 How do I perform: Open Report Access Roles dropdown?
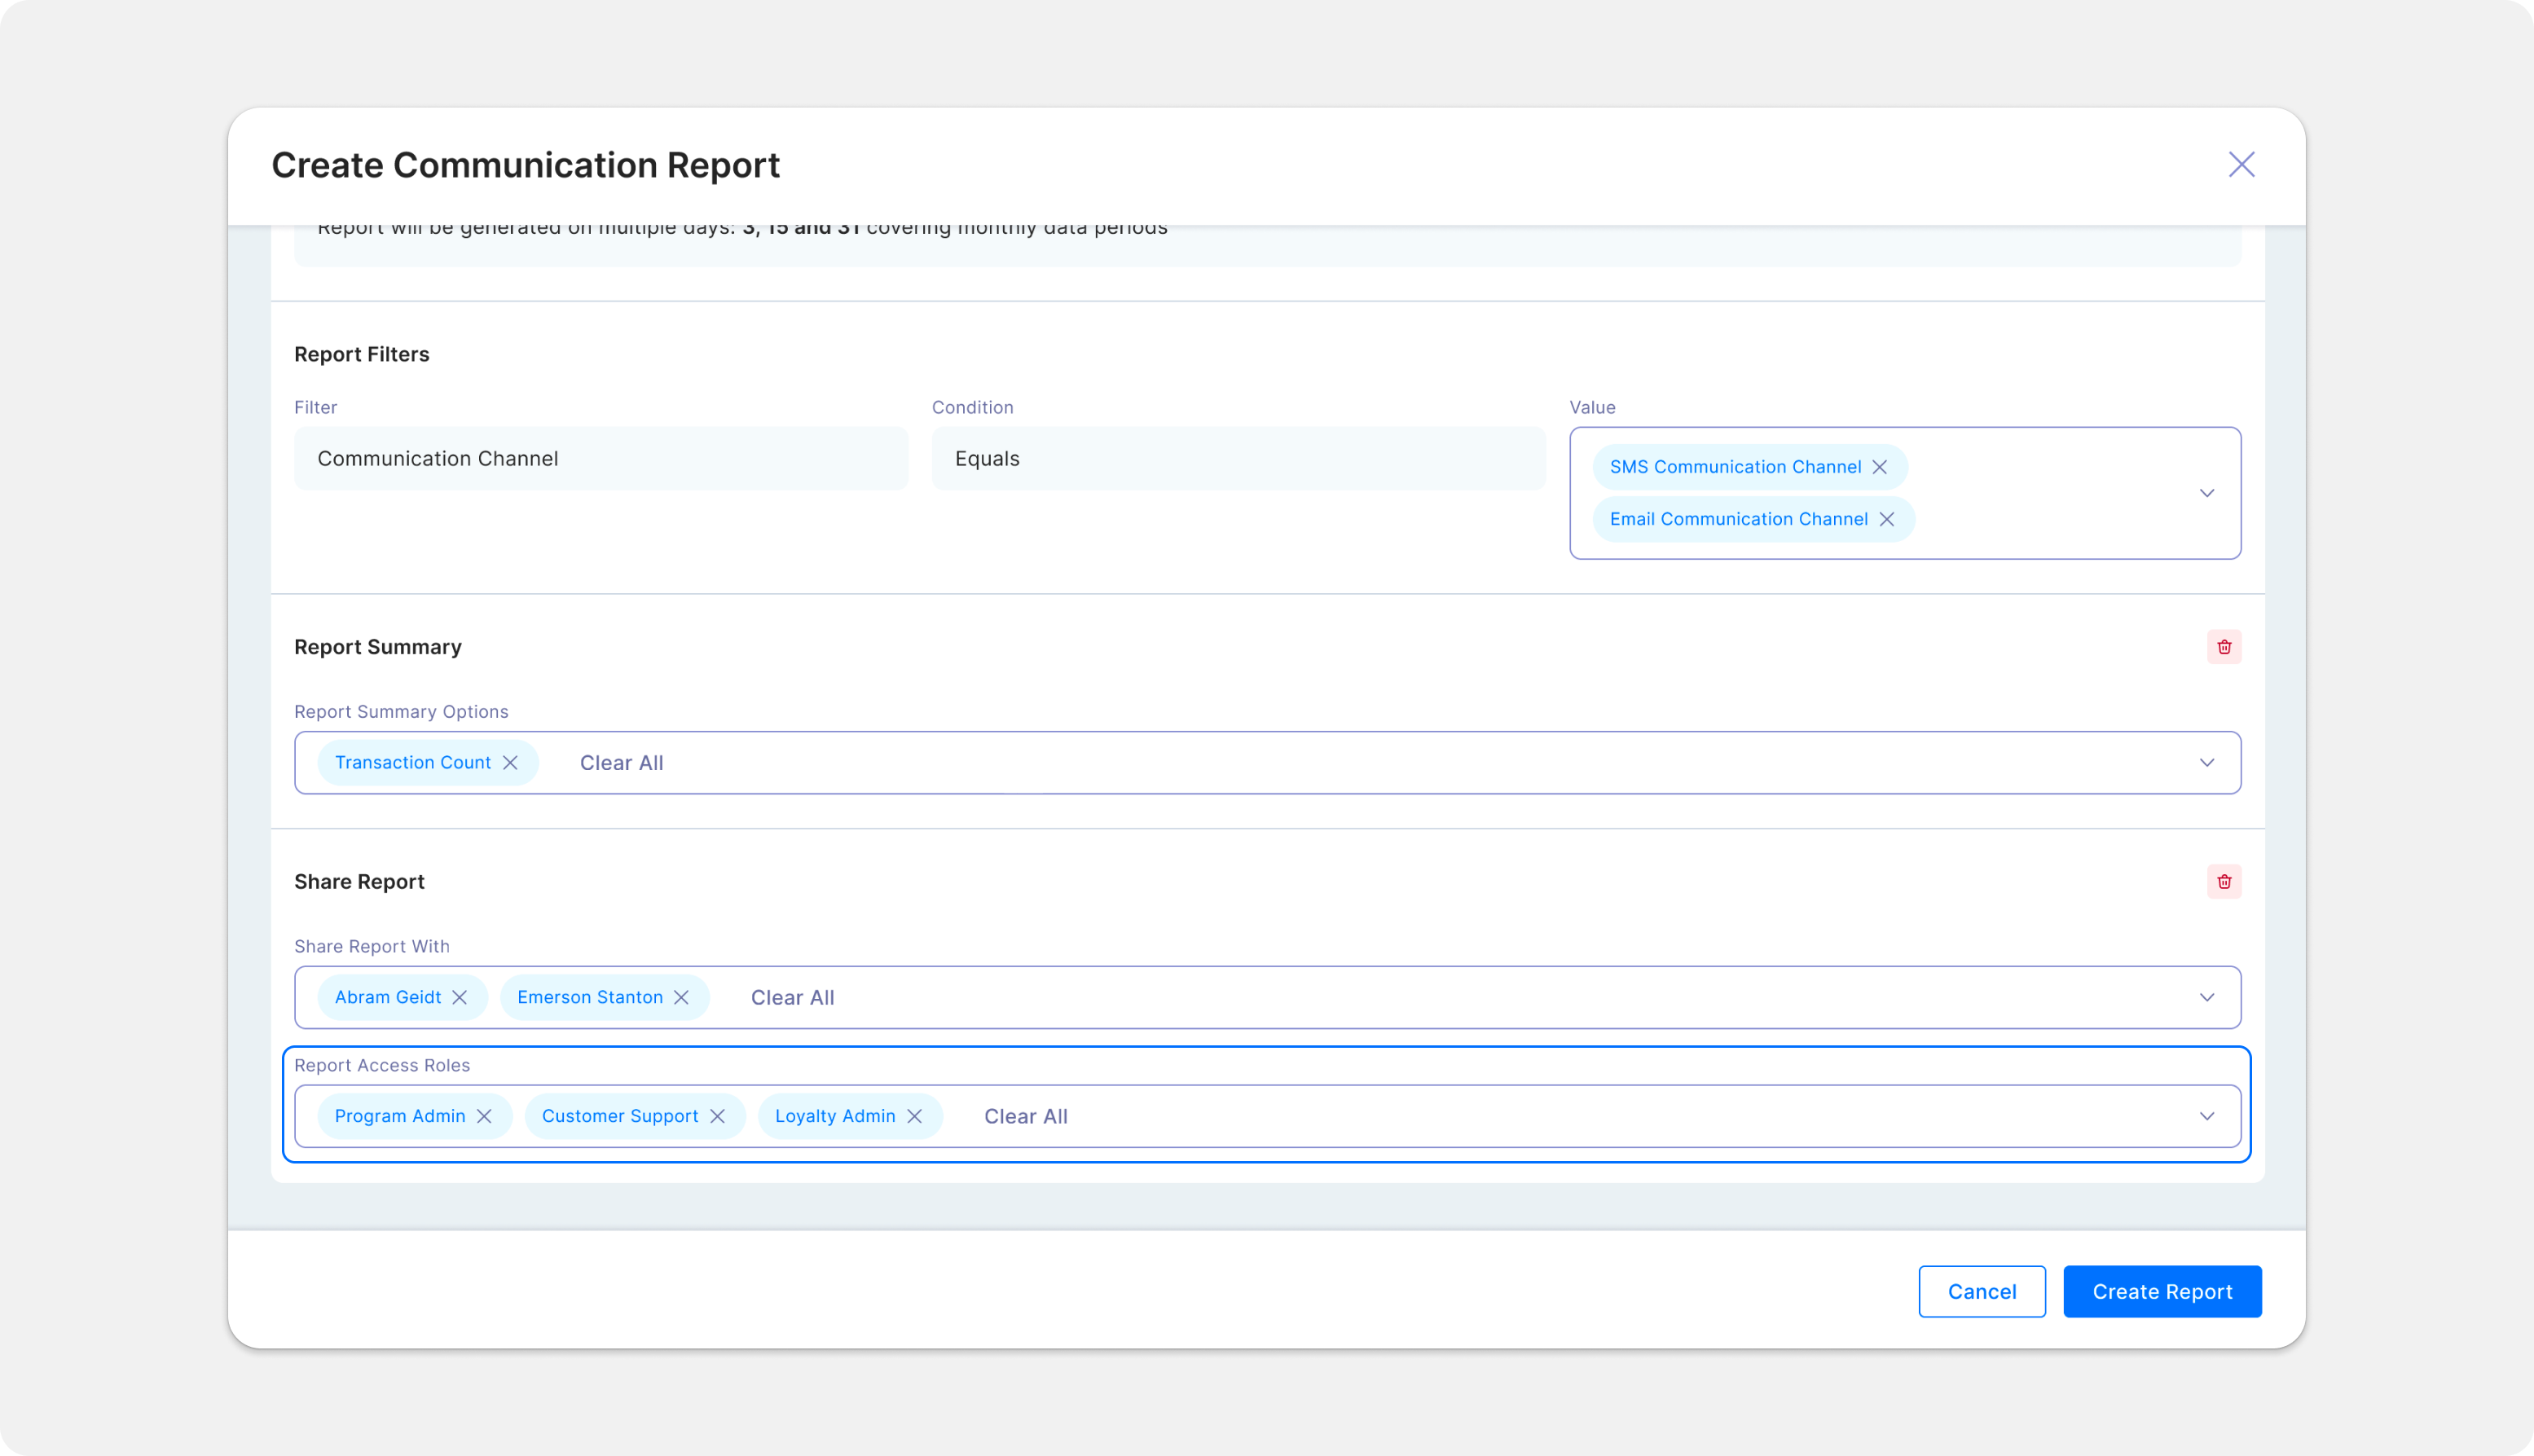point(2206,1116)
